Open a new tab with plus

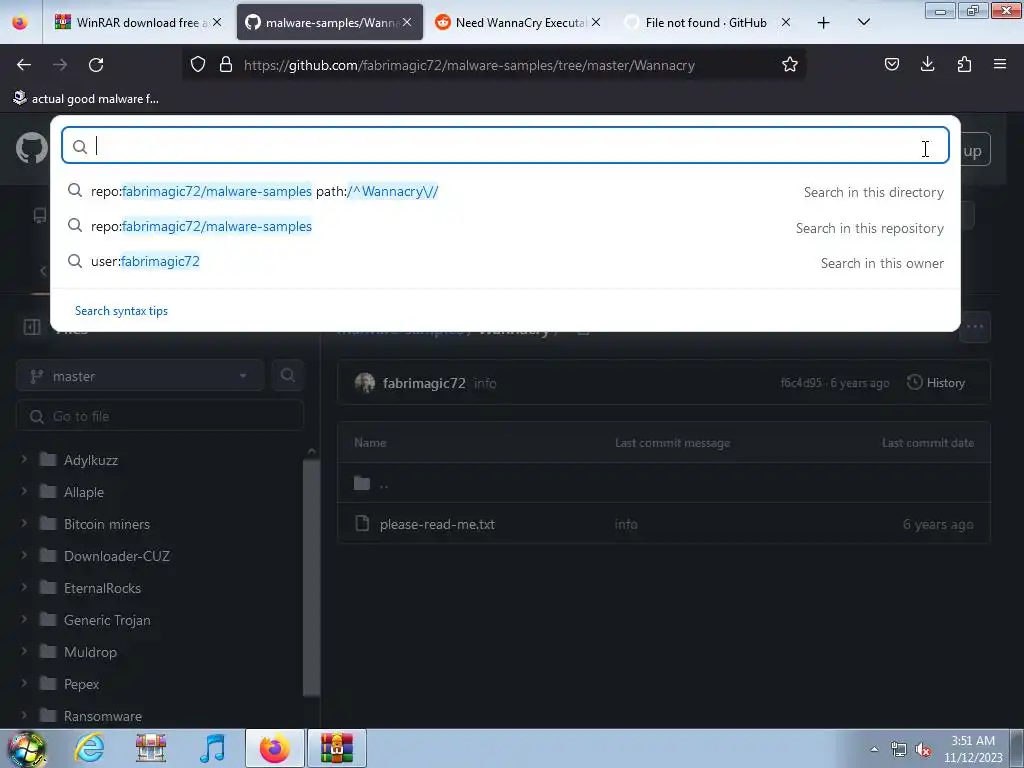824,23
